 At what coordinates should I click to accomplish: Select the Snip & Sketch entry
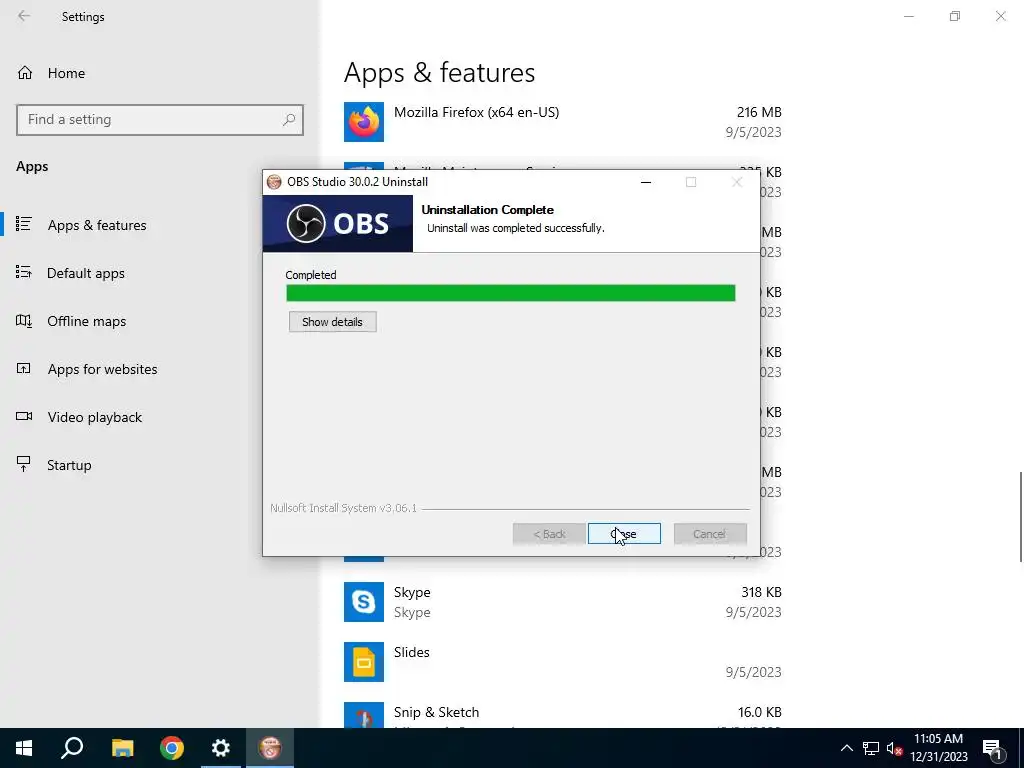point(563,714)
